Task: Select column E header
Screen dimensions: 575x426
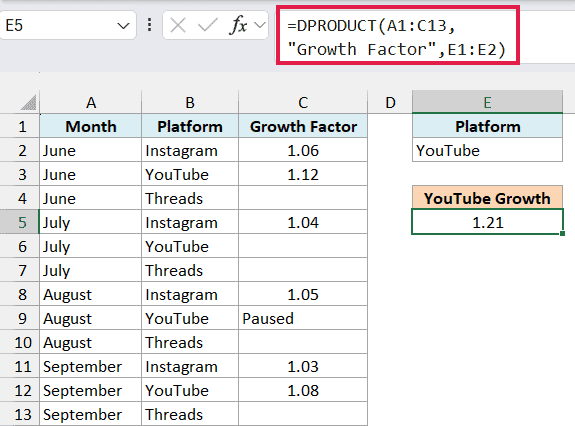Action: pos(487,103)
